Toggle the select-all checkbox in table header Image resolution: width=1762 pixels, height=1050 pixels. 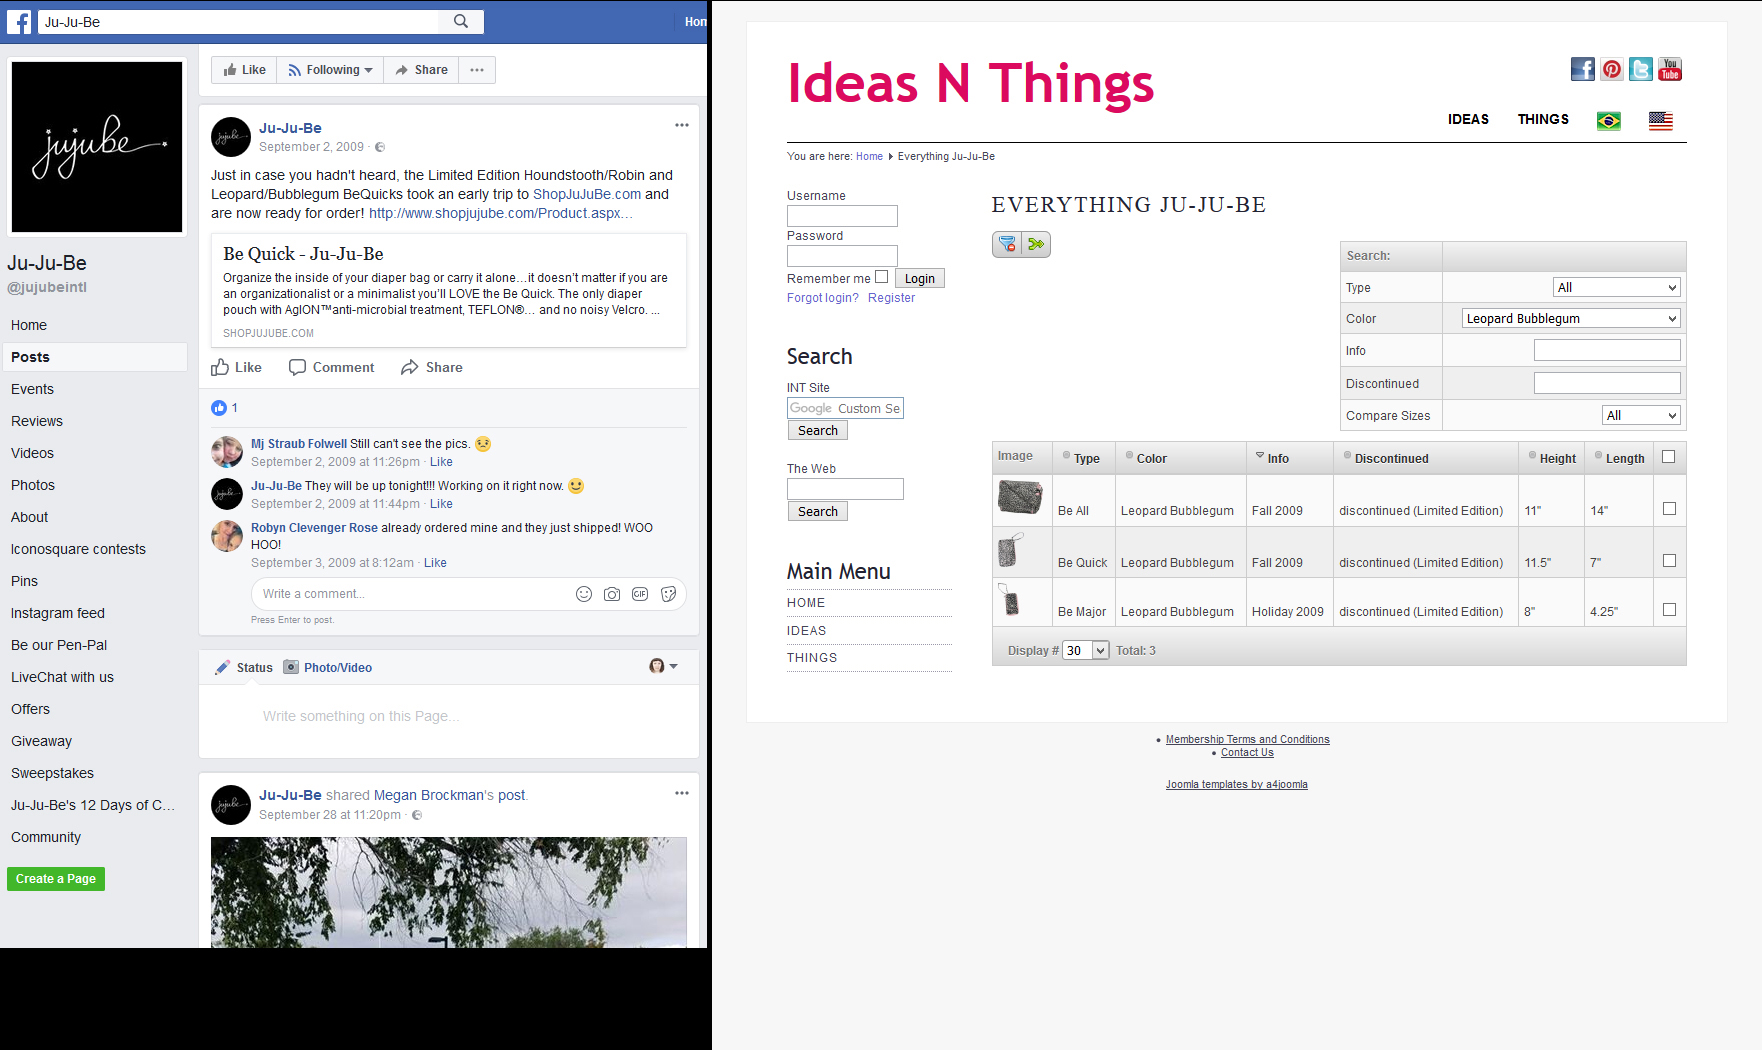1668,457
